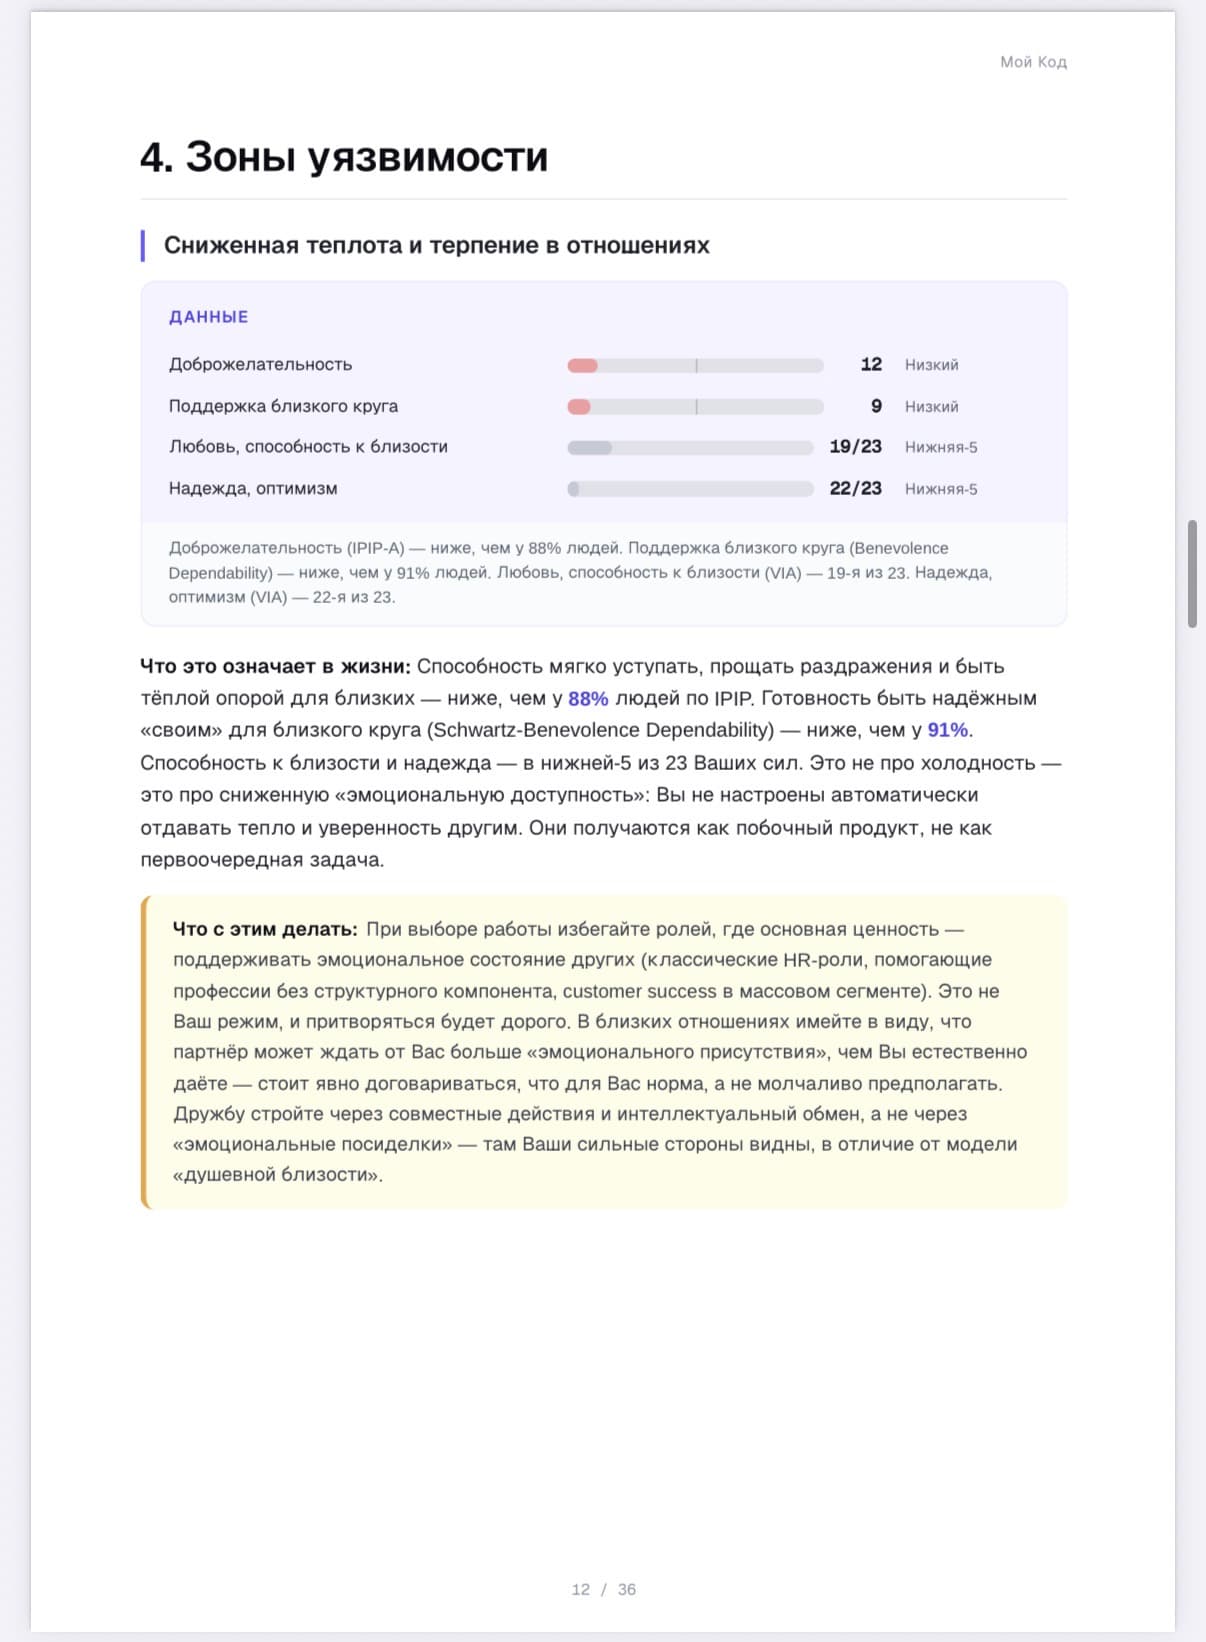This screenshot has width=1206, height=1642.
Task: Click the rank value "22/23"
Action: [x=856, y=489]
